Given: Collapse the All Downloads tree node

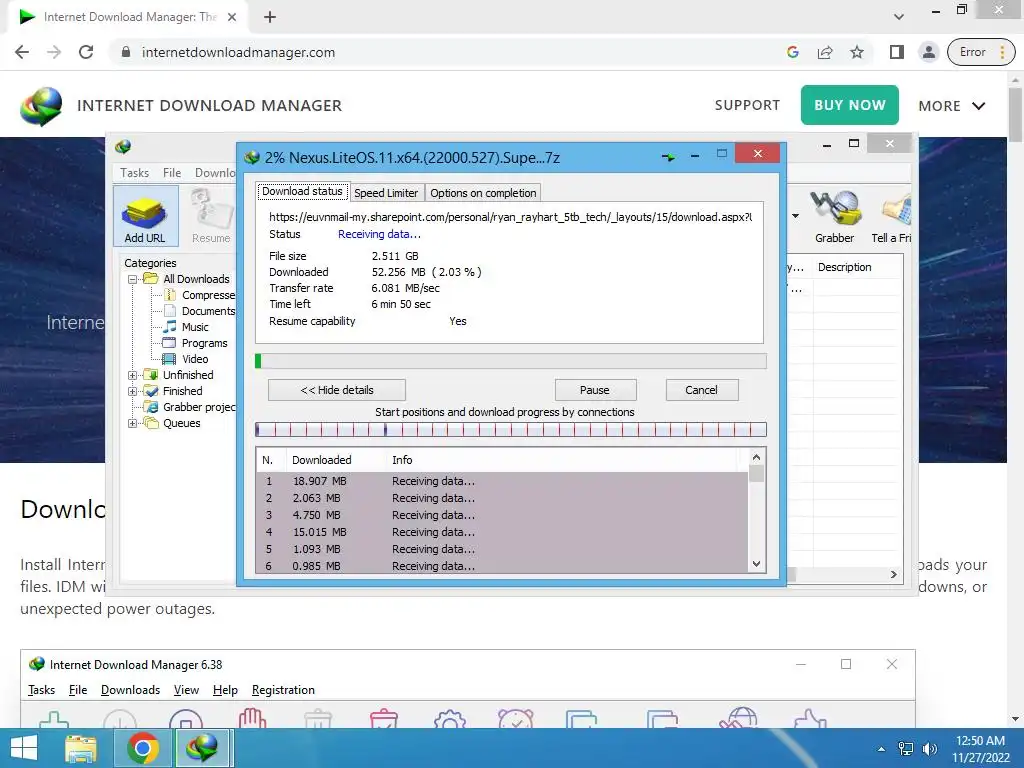Looking at the screenshot, I should (x=133, y=279).
